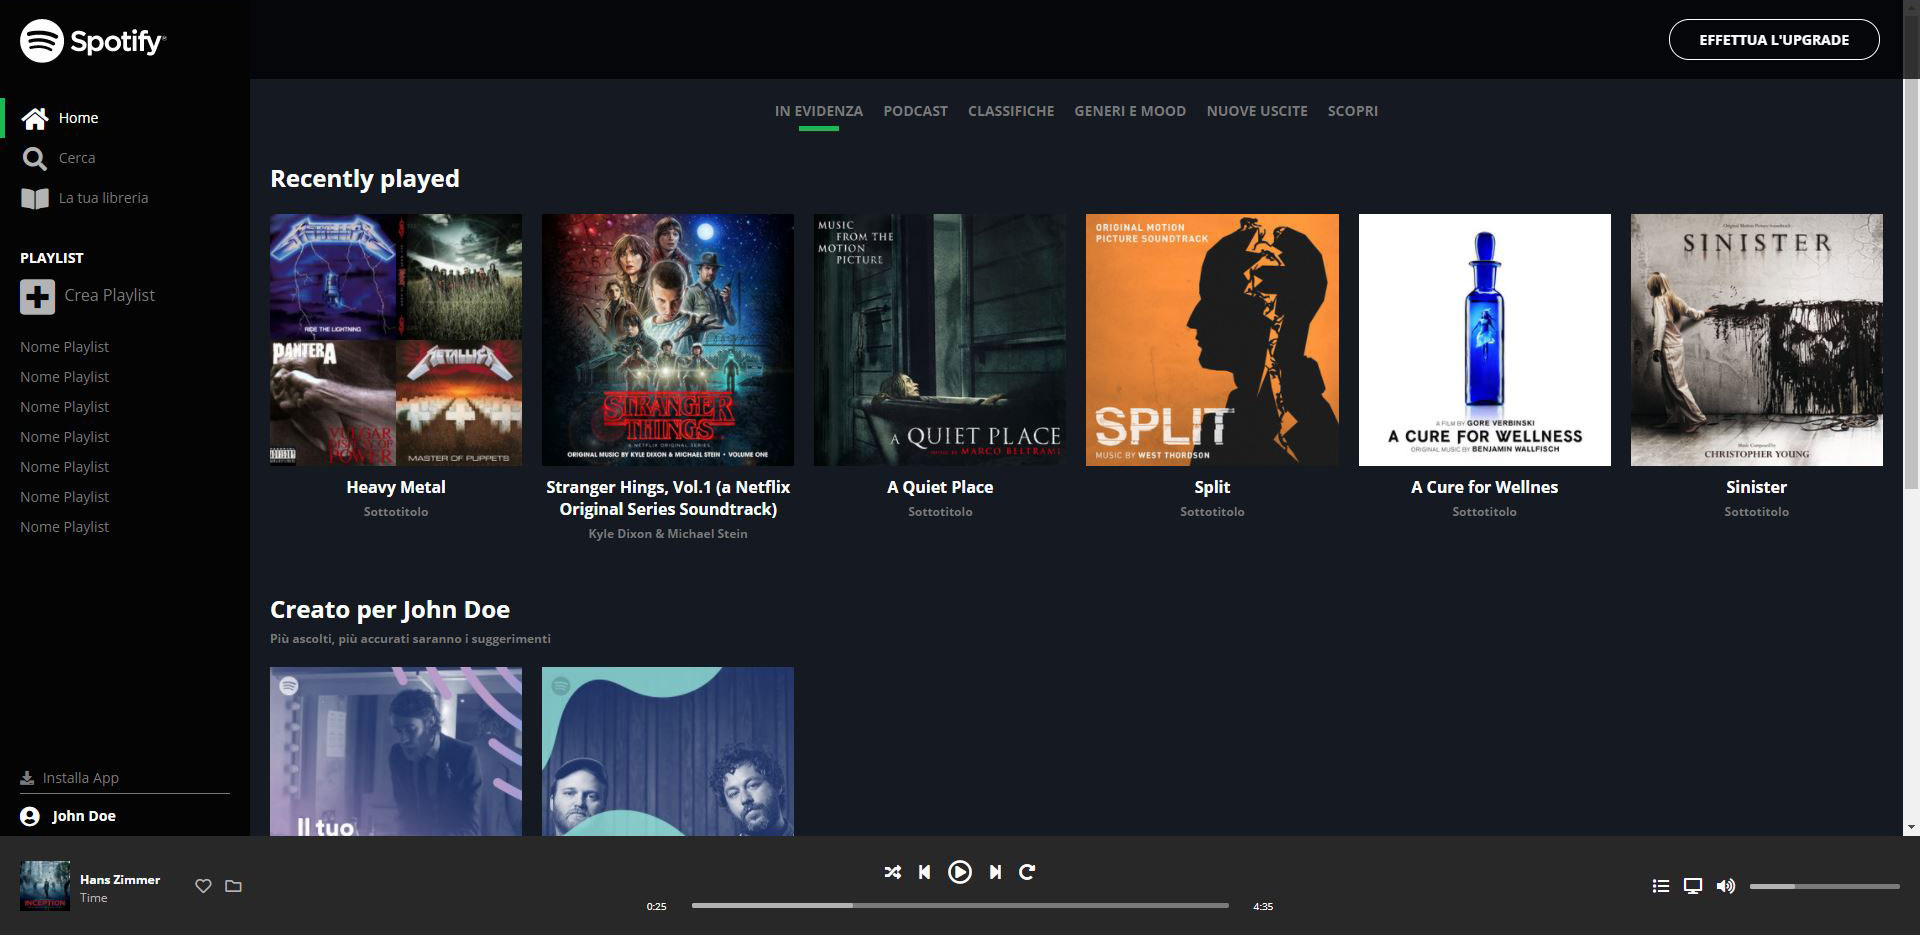The image size is (1920, 935).
Task: Click the plus icon for Crea Playlist
Action: pos(37,296)
